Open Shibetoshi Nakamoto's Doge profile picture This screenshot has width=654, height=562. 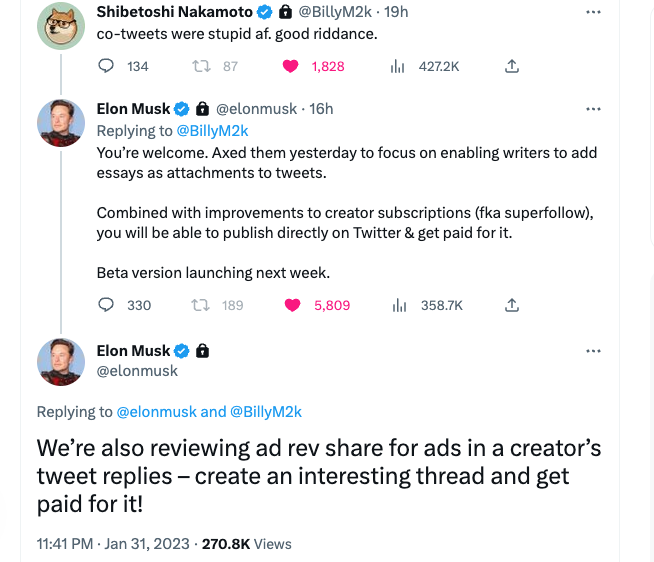click(61, 24)
